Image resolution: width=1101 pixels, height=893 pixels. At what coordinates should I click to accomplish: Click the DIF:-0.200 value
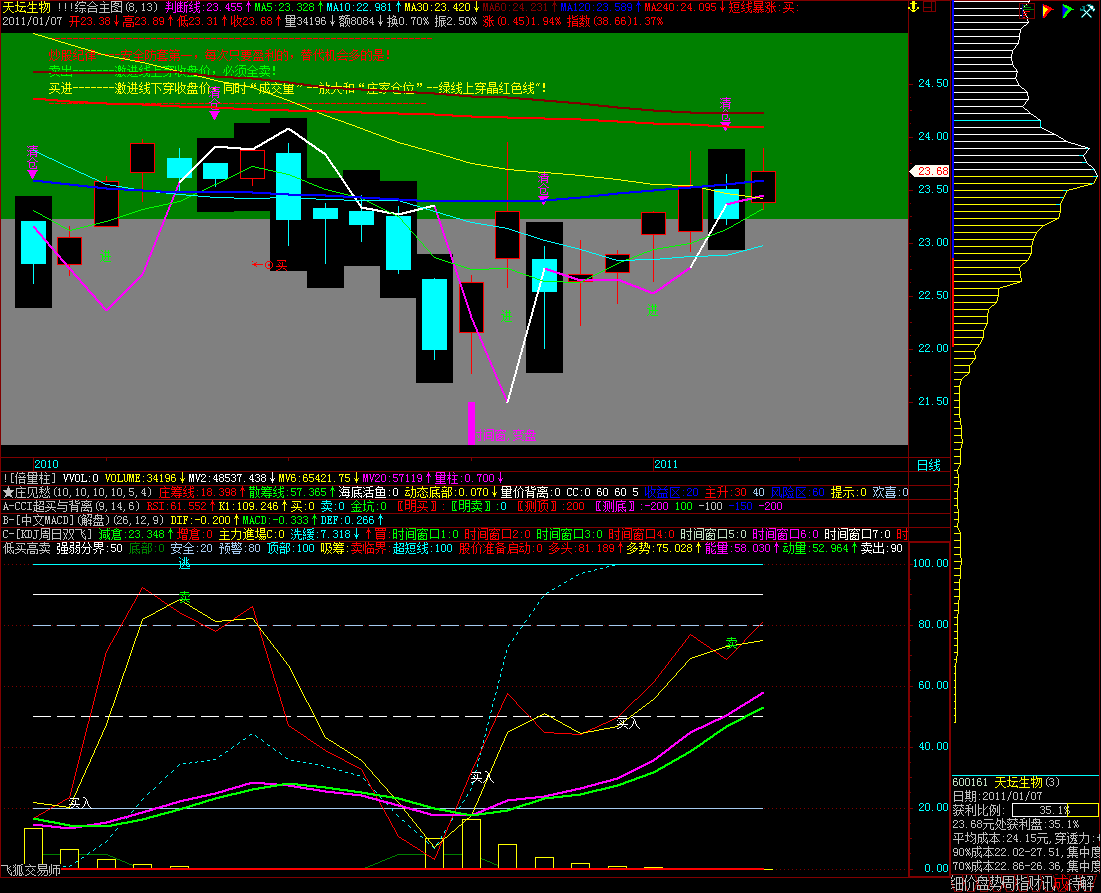point(200,520)
